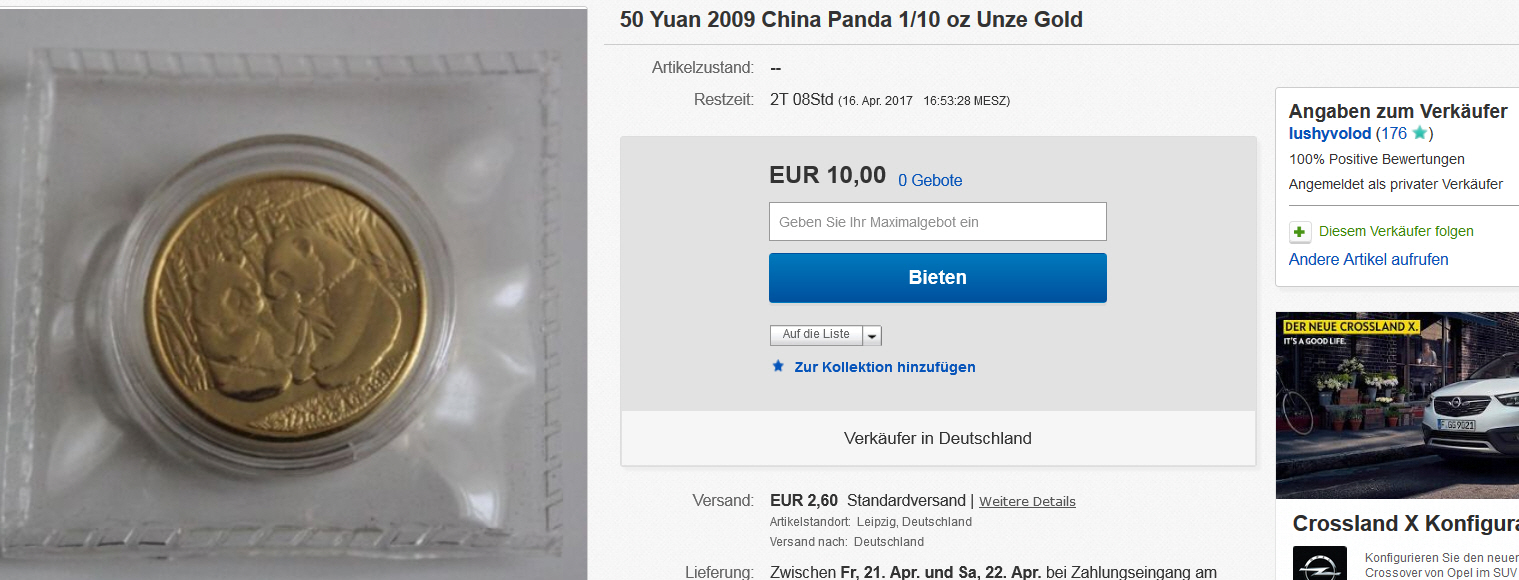Viewport: 1519px width, 580px height.
Task: Click the blue Bieten button
Action: (x=938, y=278)
